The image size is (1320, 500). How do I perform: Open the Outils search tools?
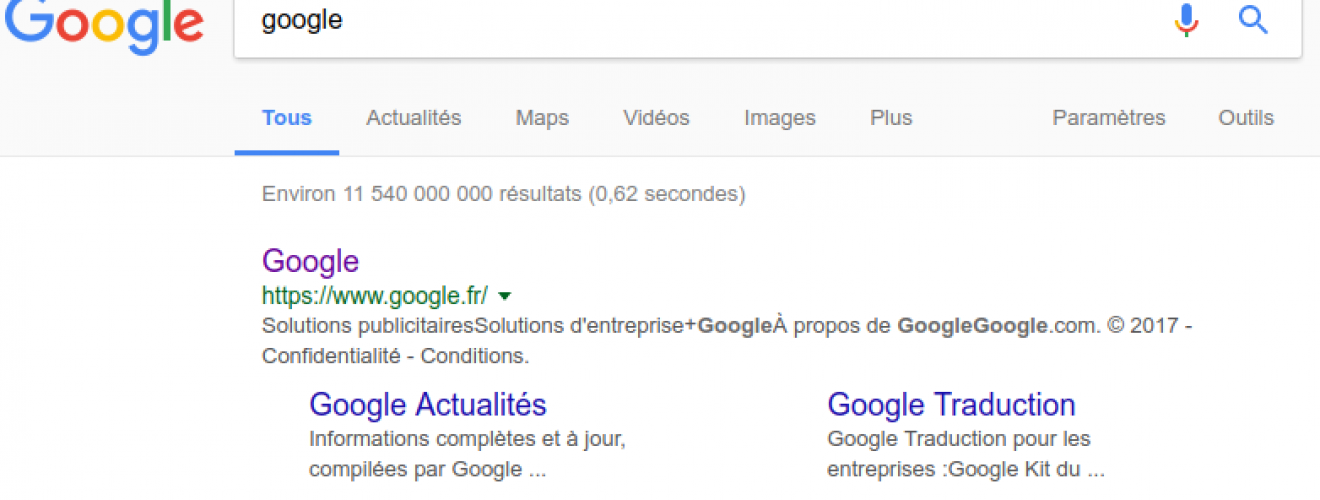pos(1246,118)
